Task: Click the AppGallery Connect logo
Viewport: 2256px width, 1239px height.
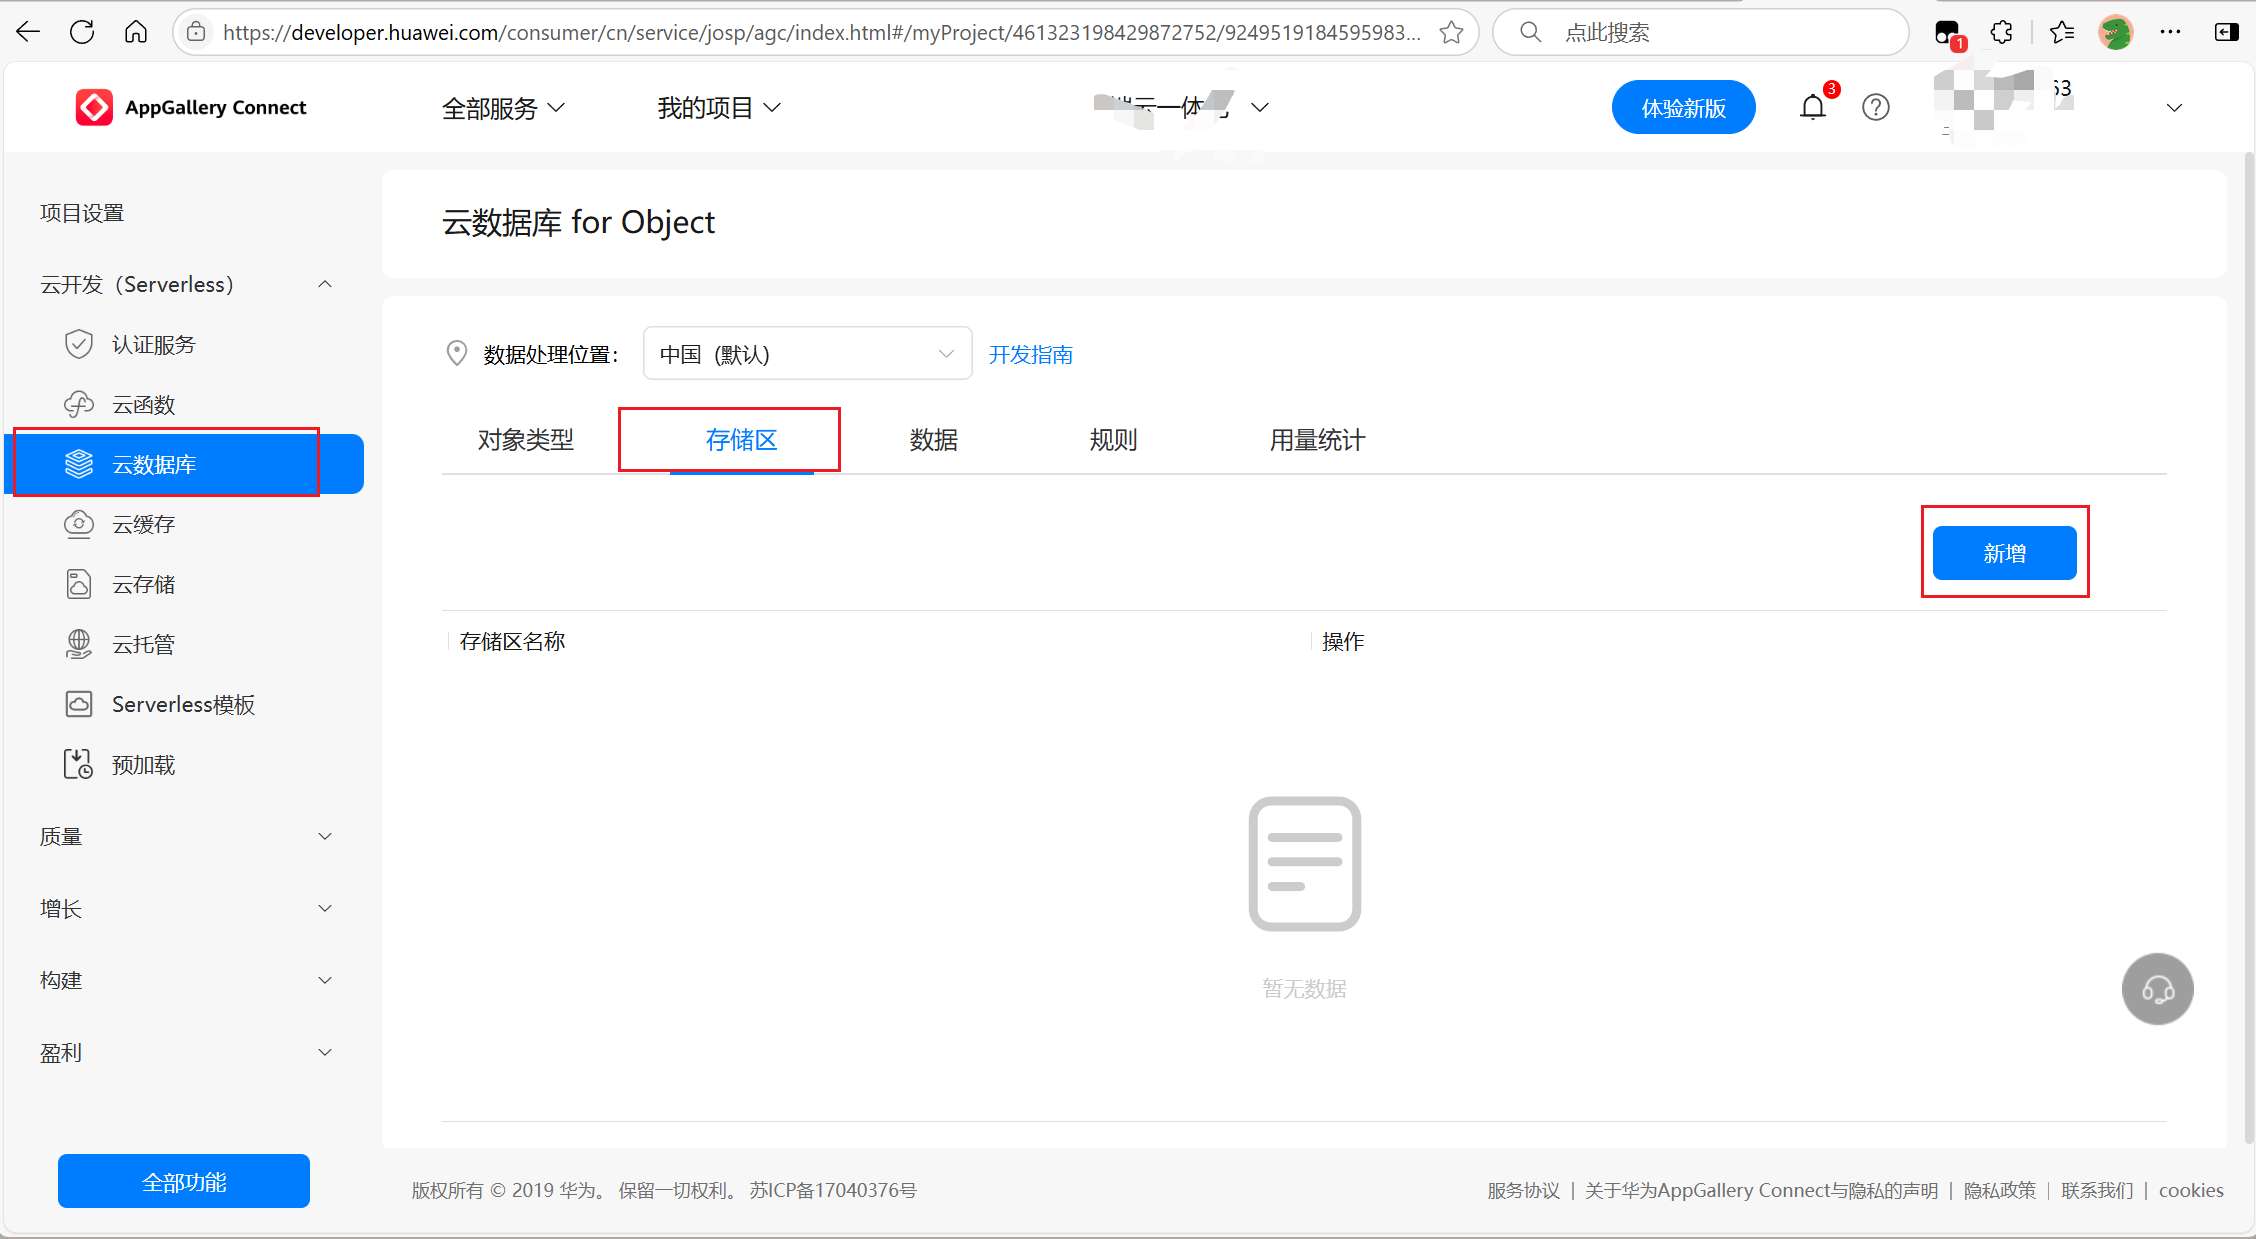Action: click(191, 107)
